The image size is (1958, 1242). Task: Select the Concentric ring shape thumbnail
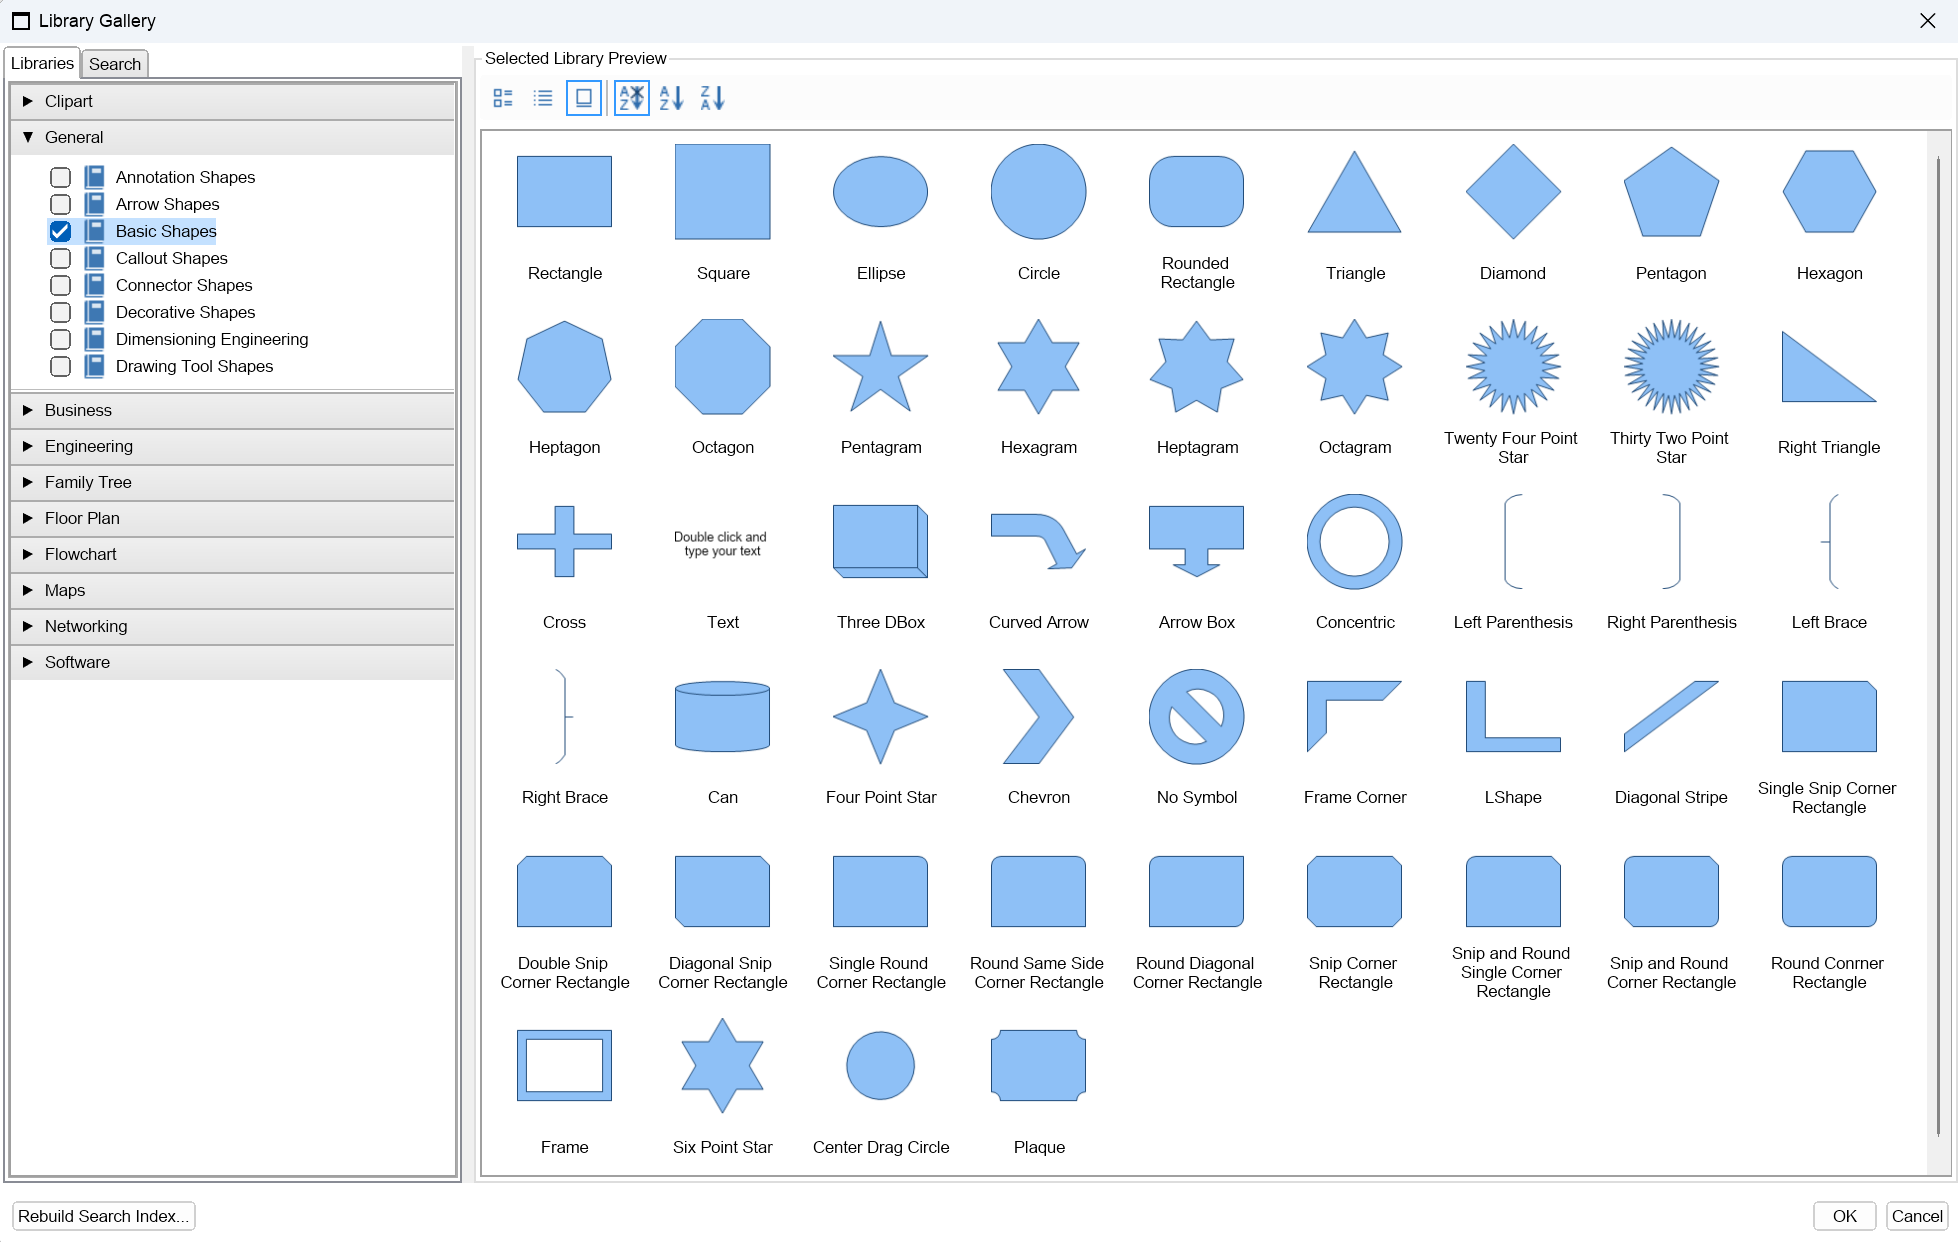(x=1354, y=542)
